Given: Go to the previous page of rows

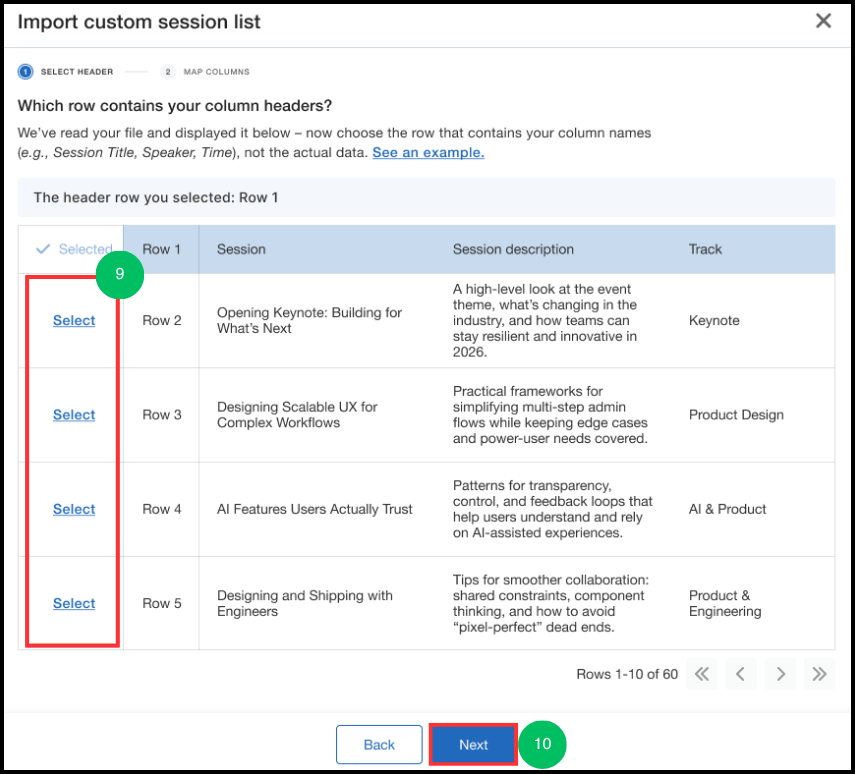Looking at the screenshot, I should pyautogui.click(x=740, y=674).
